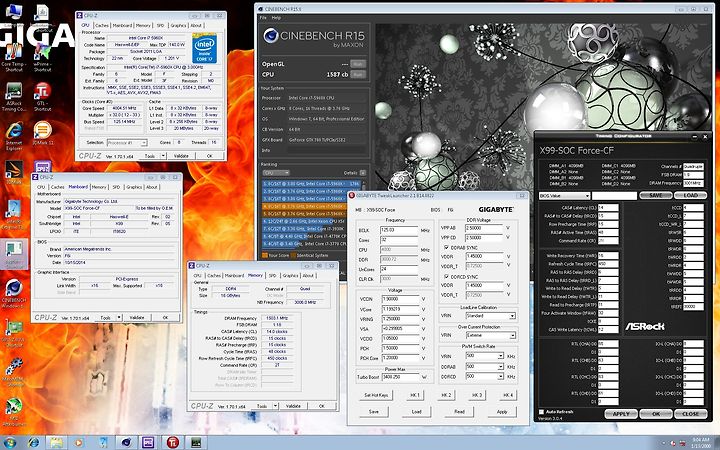720x450 pixels.
Task: Open the Help menu in Cinebench
Action: pyautogui.click(x=276, y=17)
